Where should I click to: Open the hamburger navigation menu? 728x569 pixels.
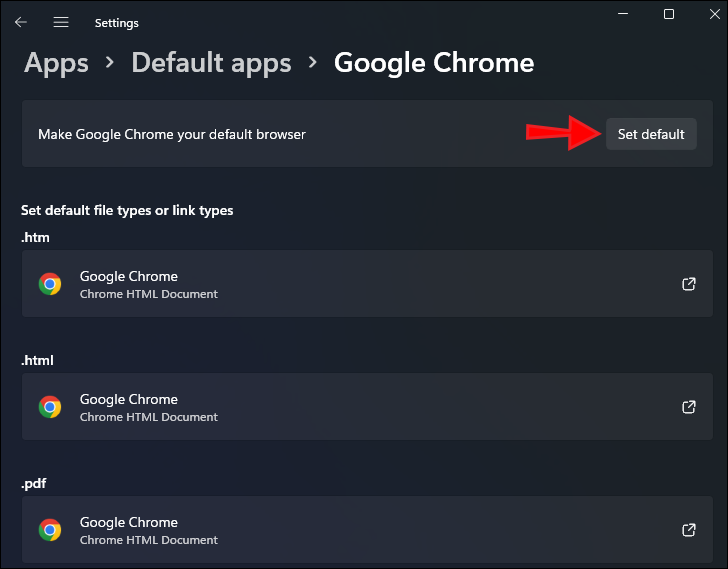coord(61,22)
